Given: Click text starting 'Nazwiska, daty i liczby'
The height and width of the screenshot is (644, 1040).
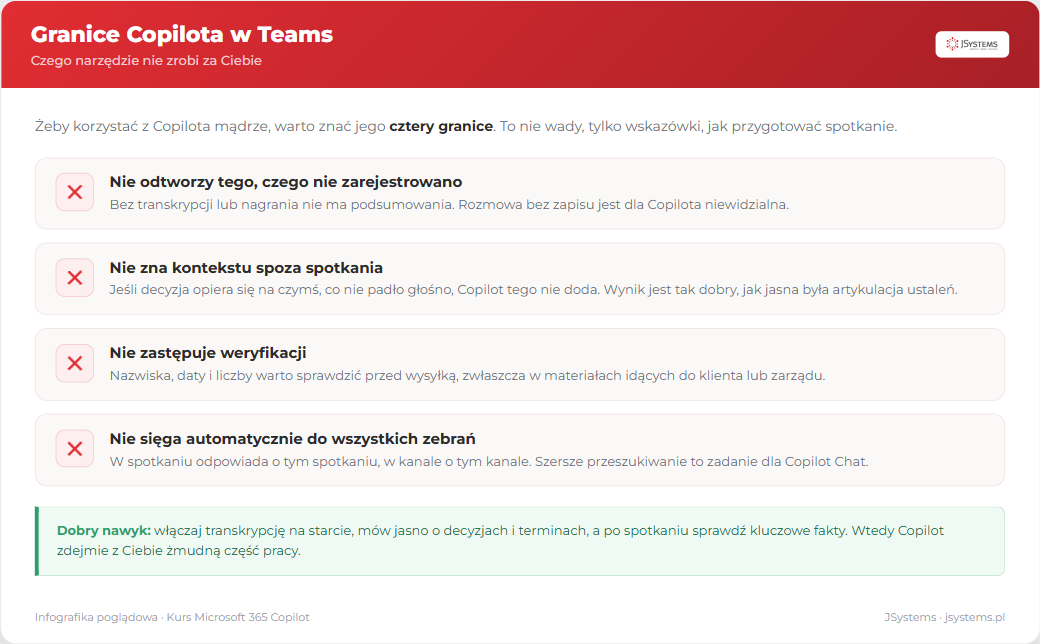Looking at the screenshot, I should click(467, 375).
